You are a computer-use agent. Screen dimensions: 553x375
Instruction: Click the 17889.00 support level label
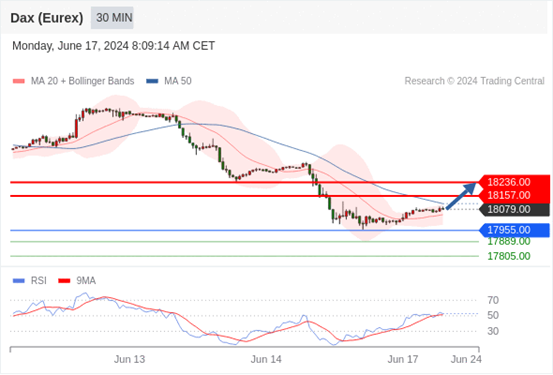pos(509,242)
